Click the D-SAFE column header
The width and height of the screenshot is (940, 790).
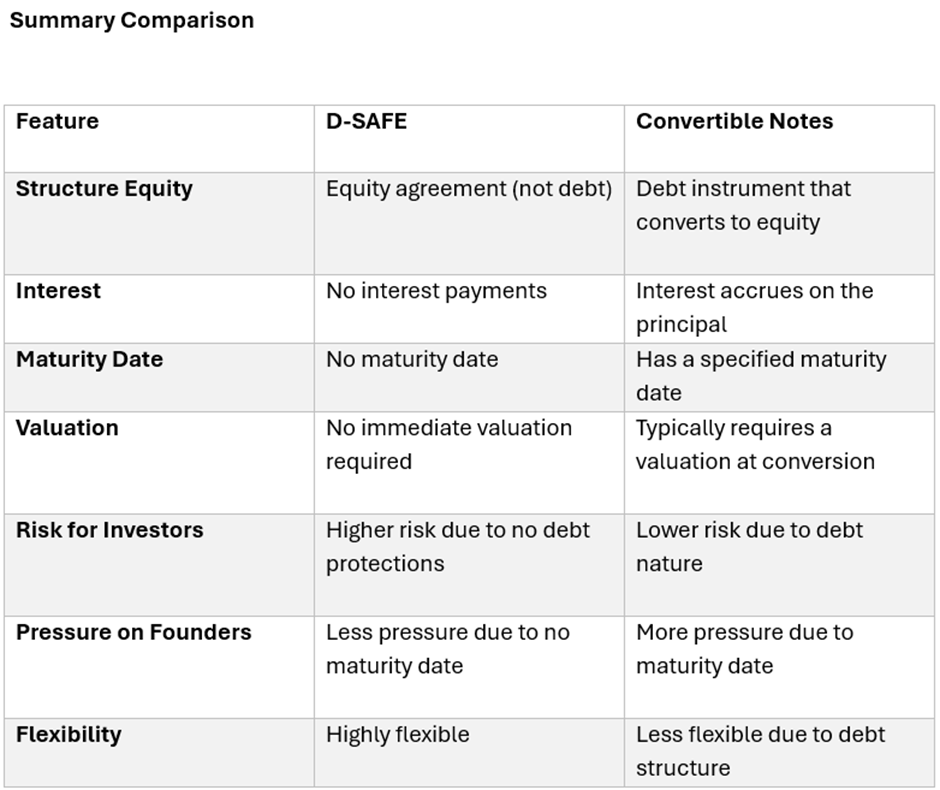366,122
